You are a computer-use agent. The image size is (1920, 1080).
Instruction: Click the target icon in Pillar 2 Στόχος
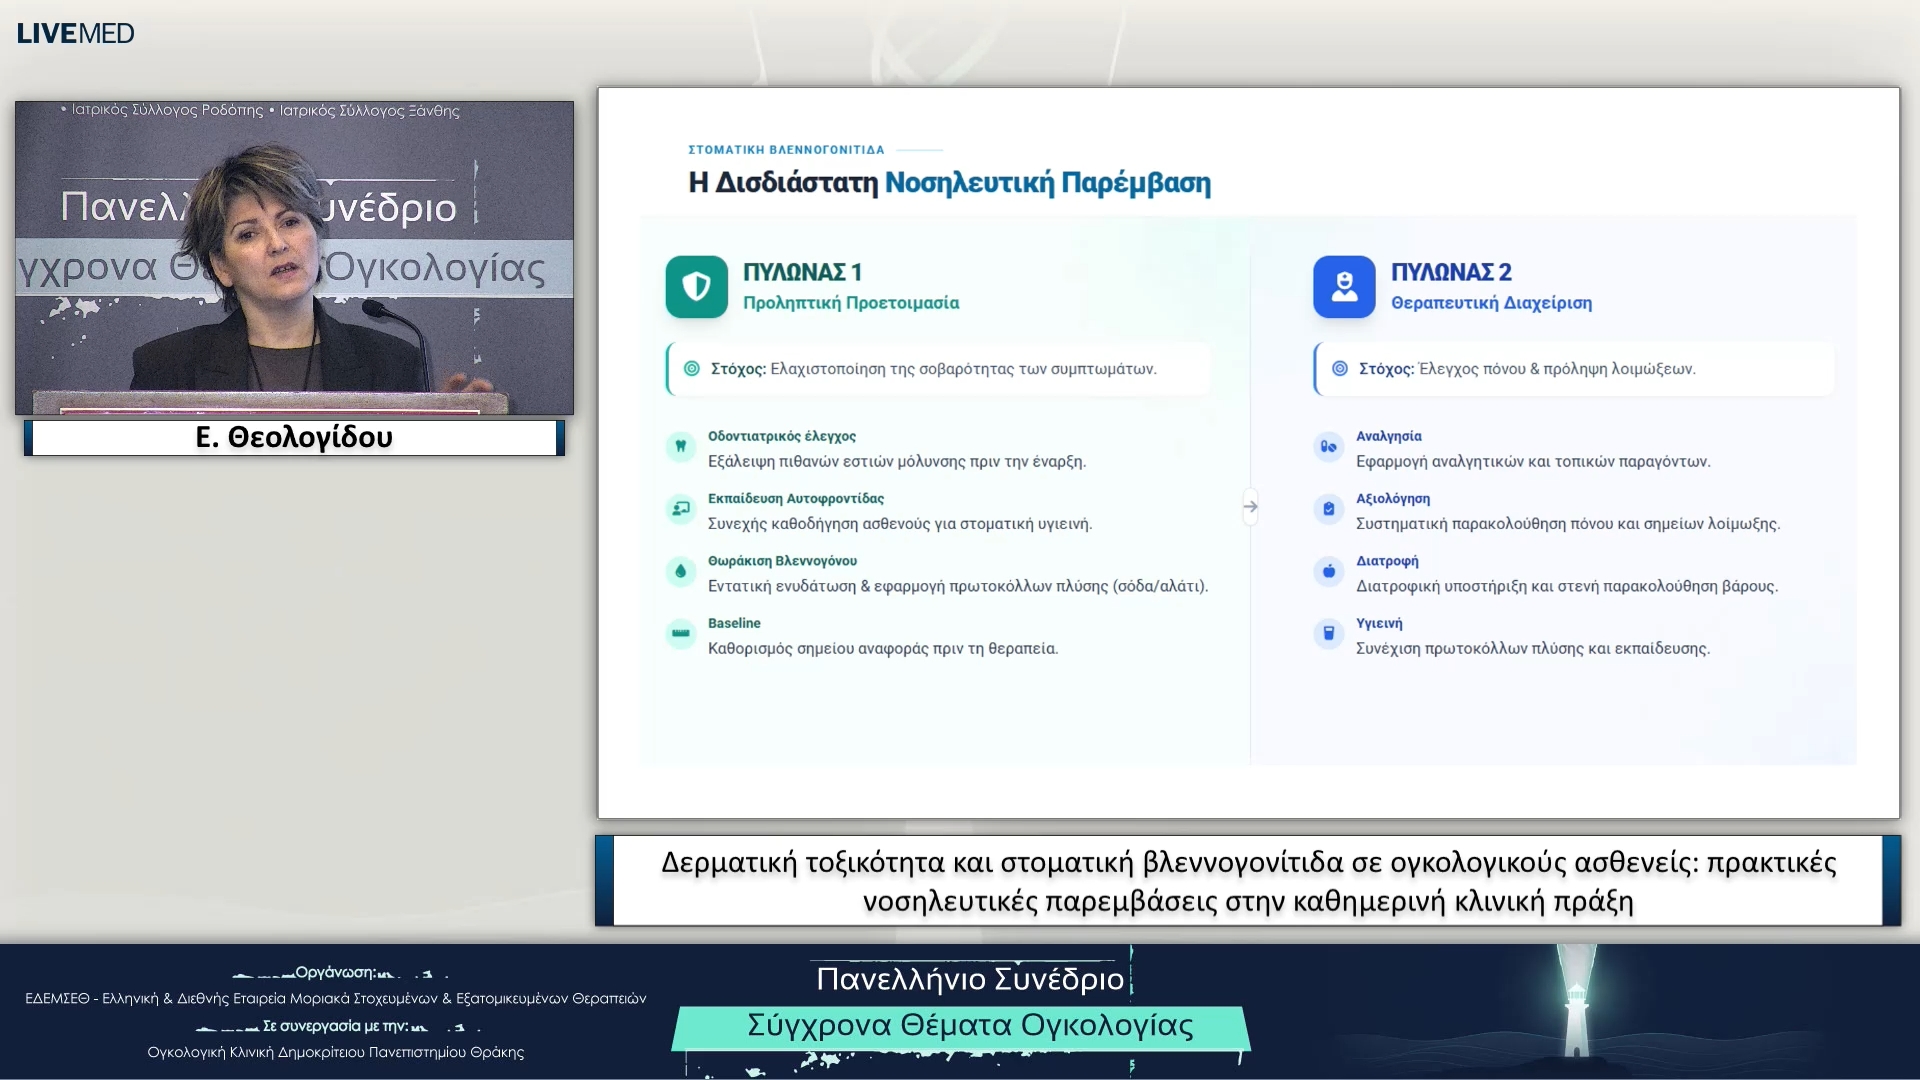(1339, 369)
